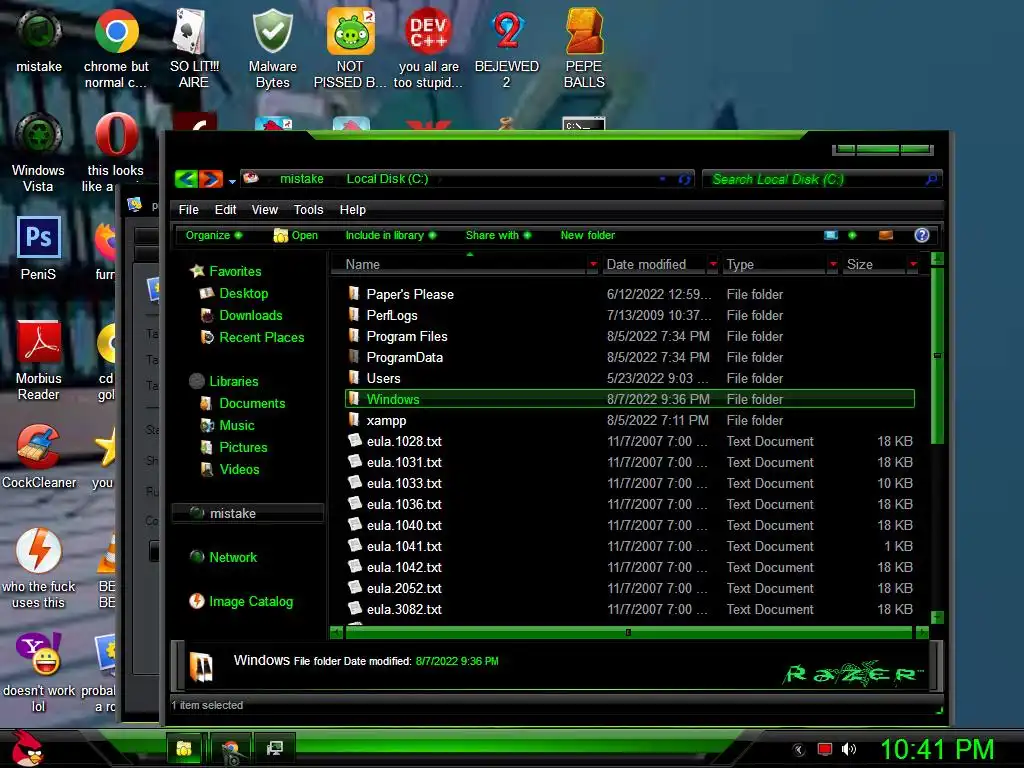The width and height of the screenshot is (1024, 768).
Task: Select eula.1028.txt file icon
Action: (355, 441)
